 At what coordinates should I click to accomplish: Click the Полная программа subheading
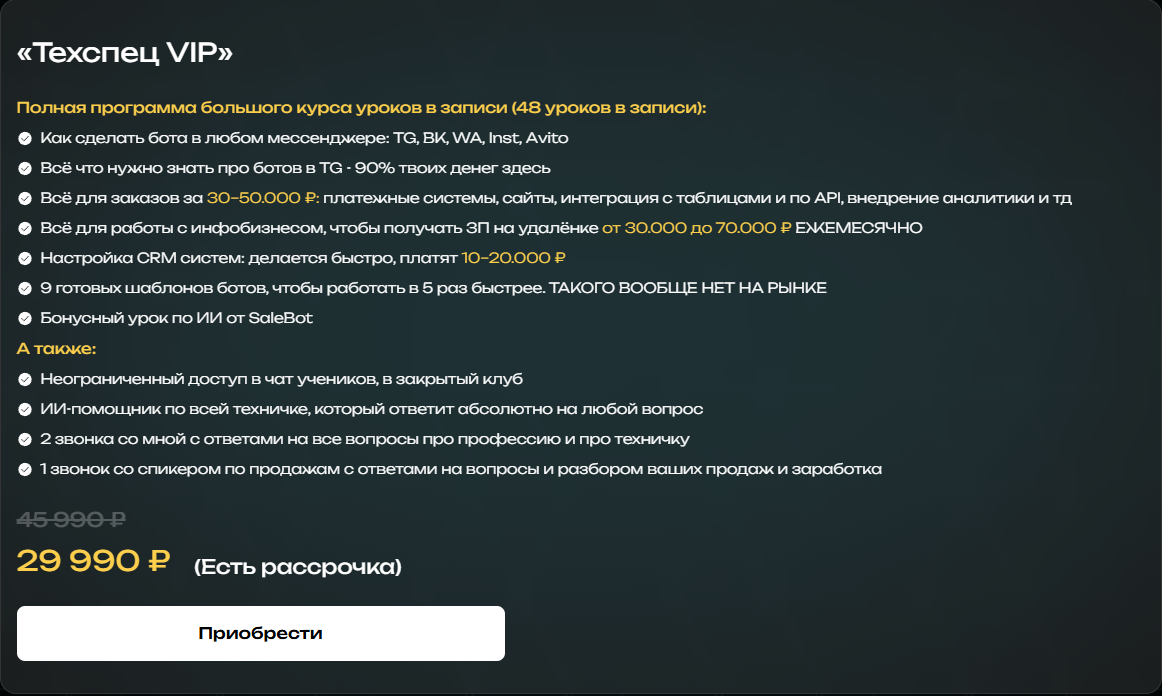tap(361, 107)
